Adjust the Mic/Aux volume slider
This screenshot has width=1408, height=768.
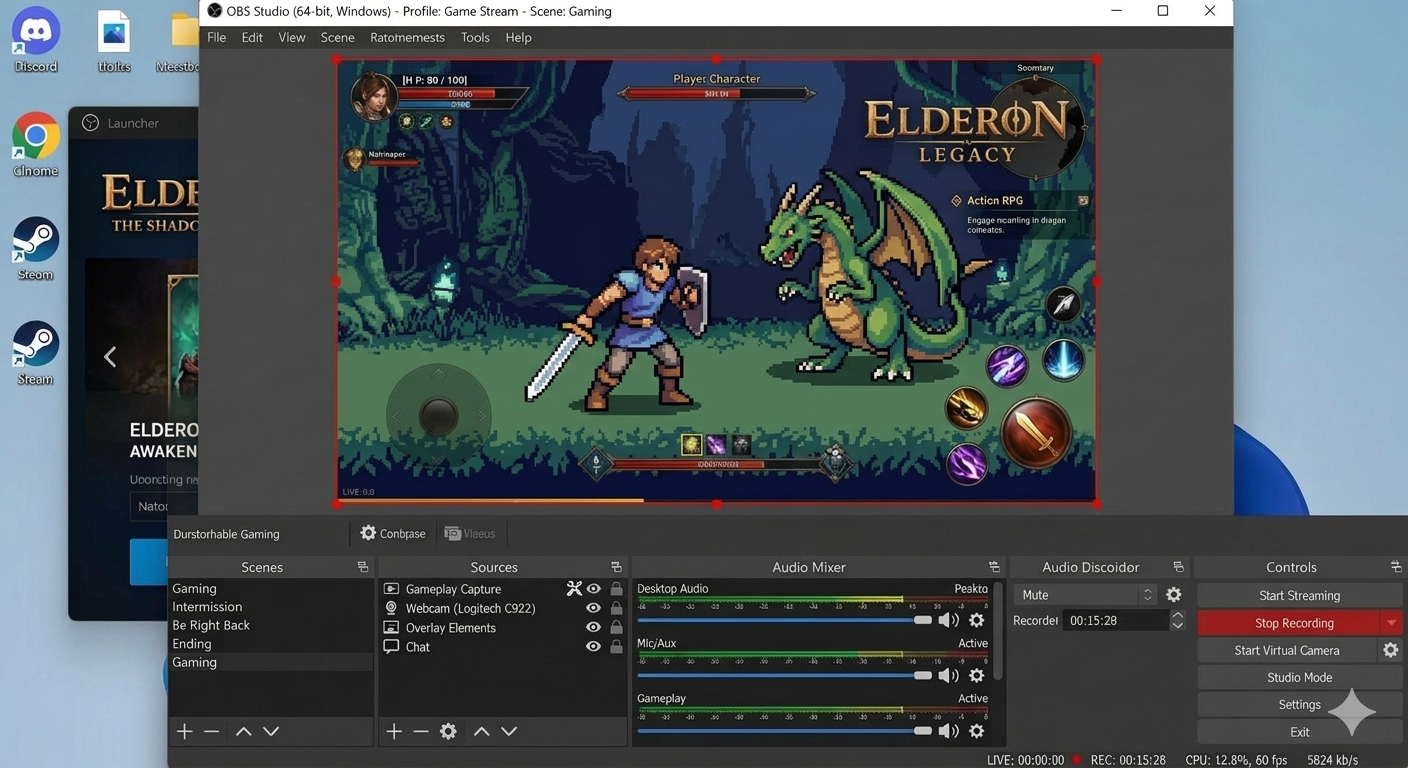tap(786, 676)
